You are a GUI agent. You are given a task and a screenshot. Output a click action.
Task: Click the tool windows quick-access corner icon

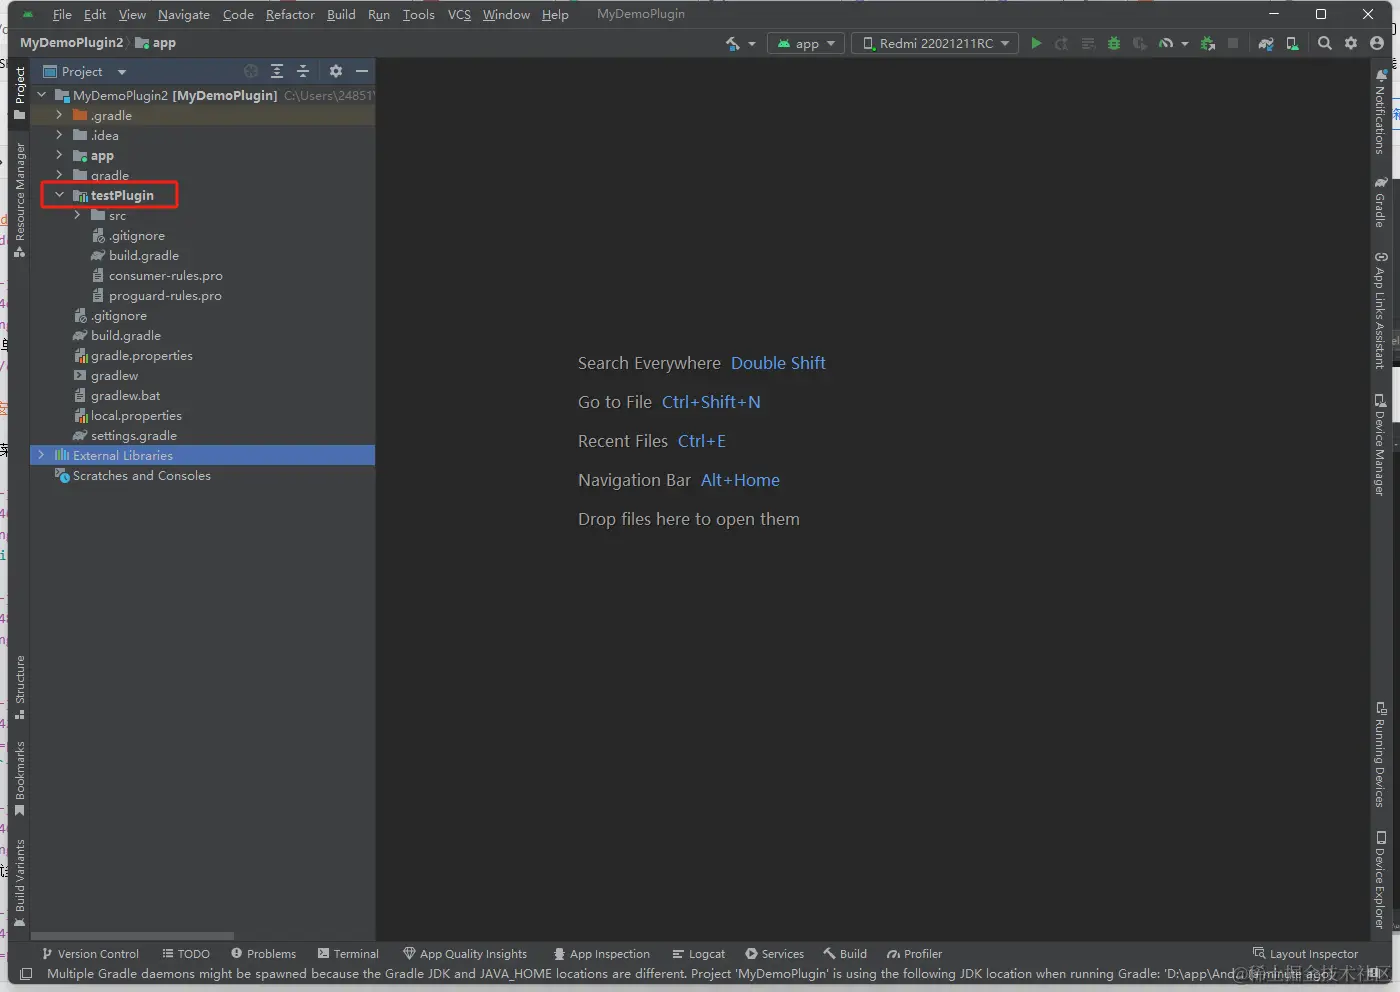(26, 973)
